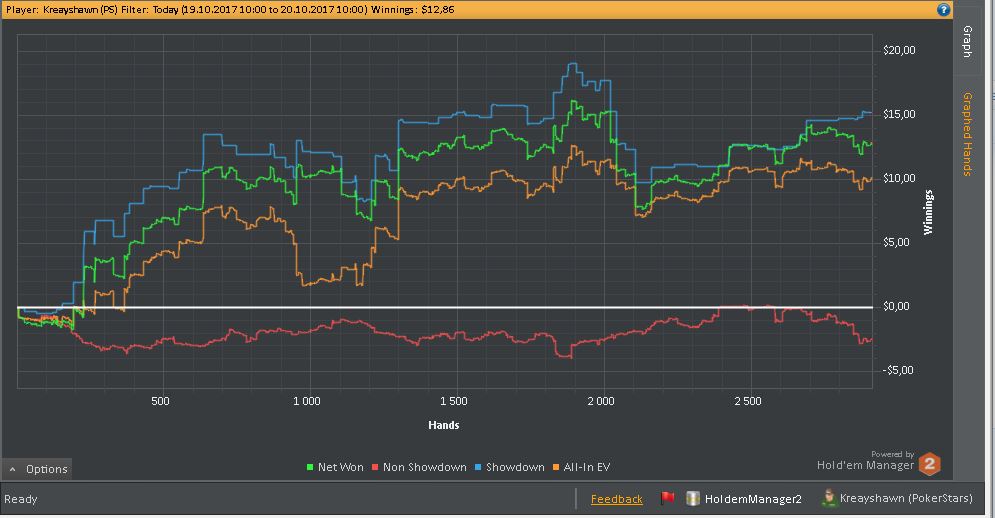Click the Winnings axis title
Viewport: 995px width, 518px height.
click(928, 212)
